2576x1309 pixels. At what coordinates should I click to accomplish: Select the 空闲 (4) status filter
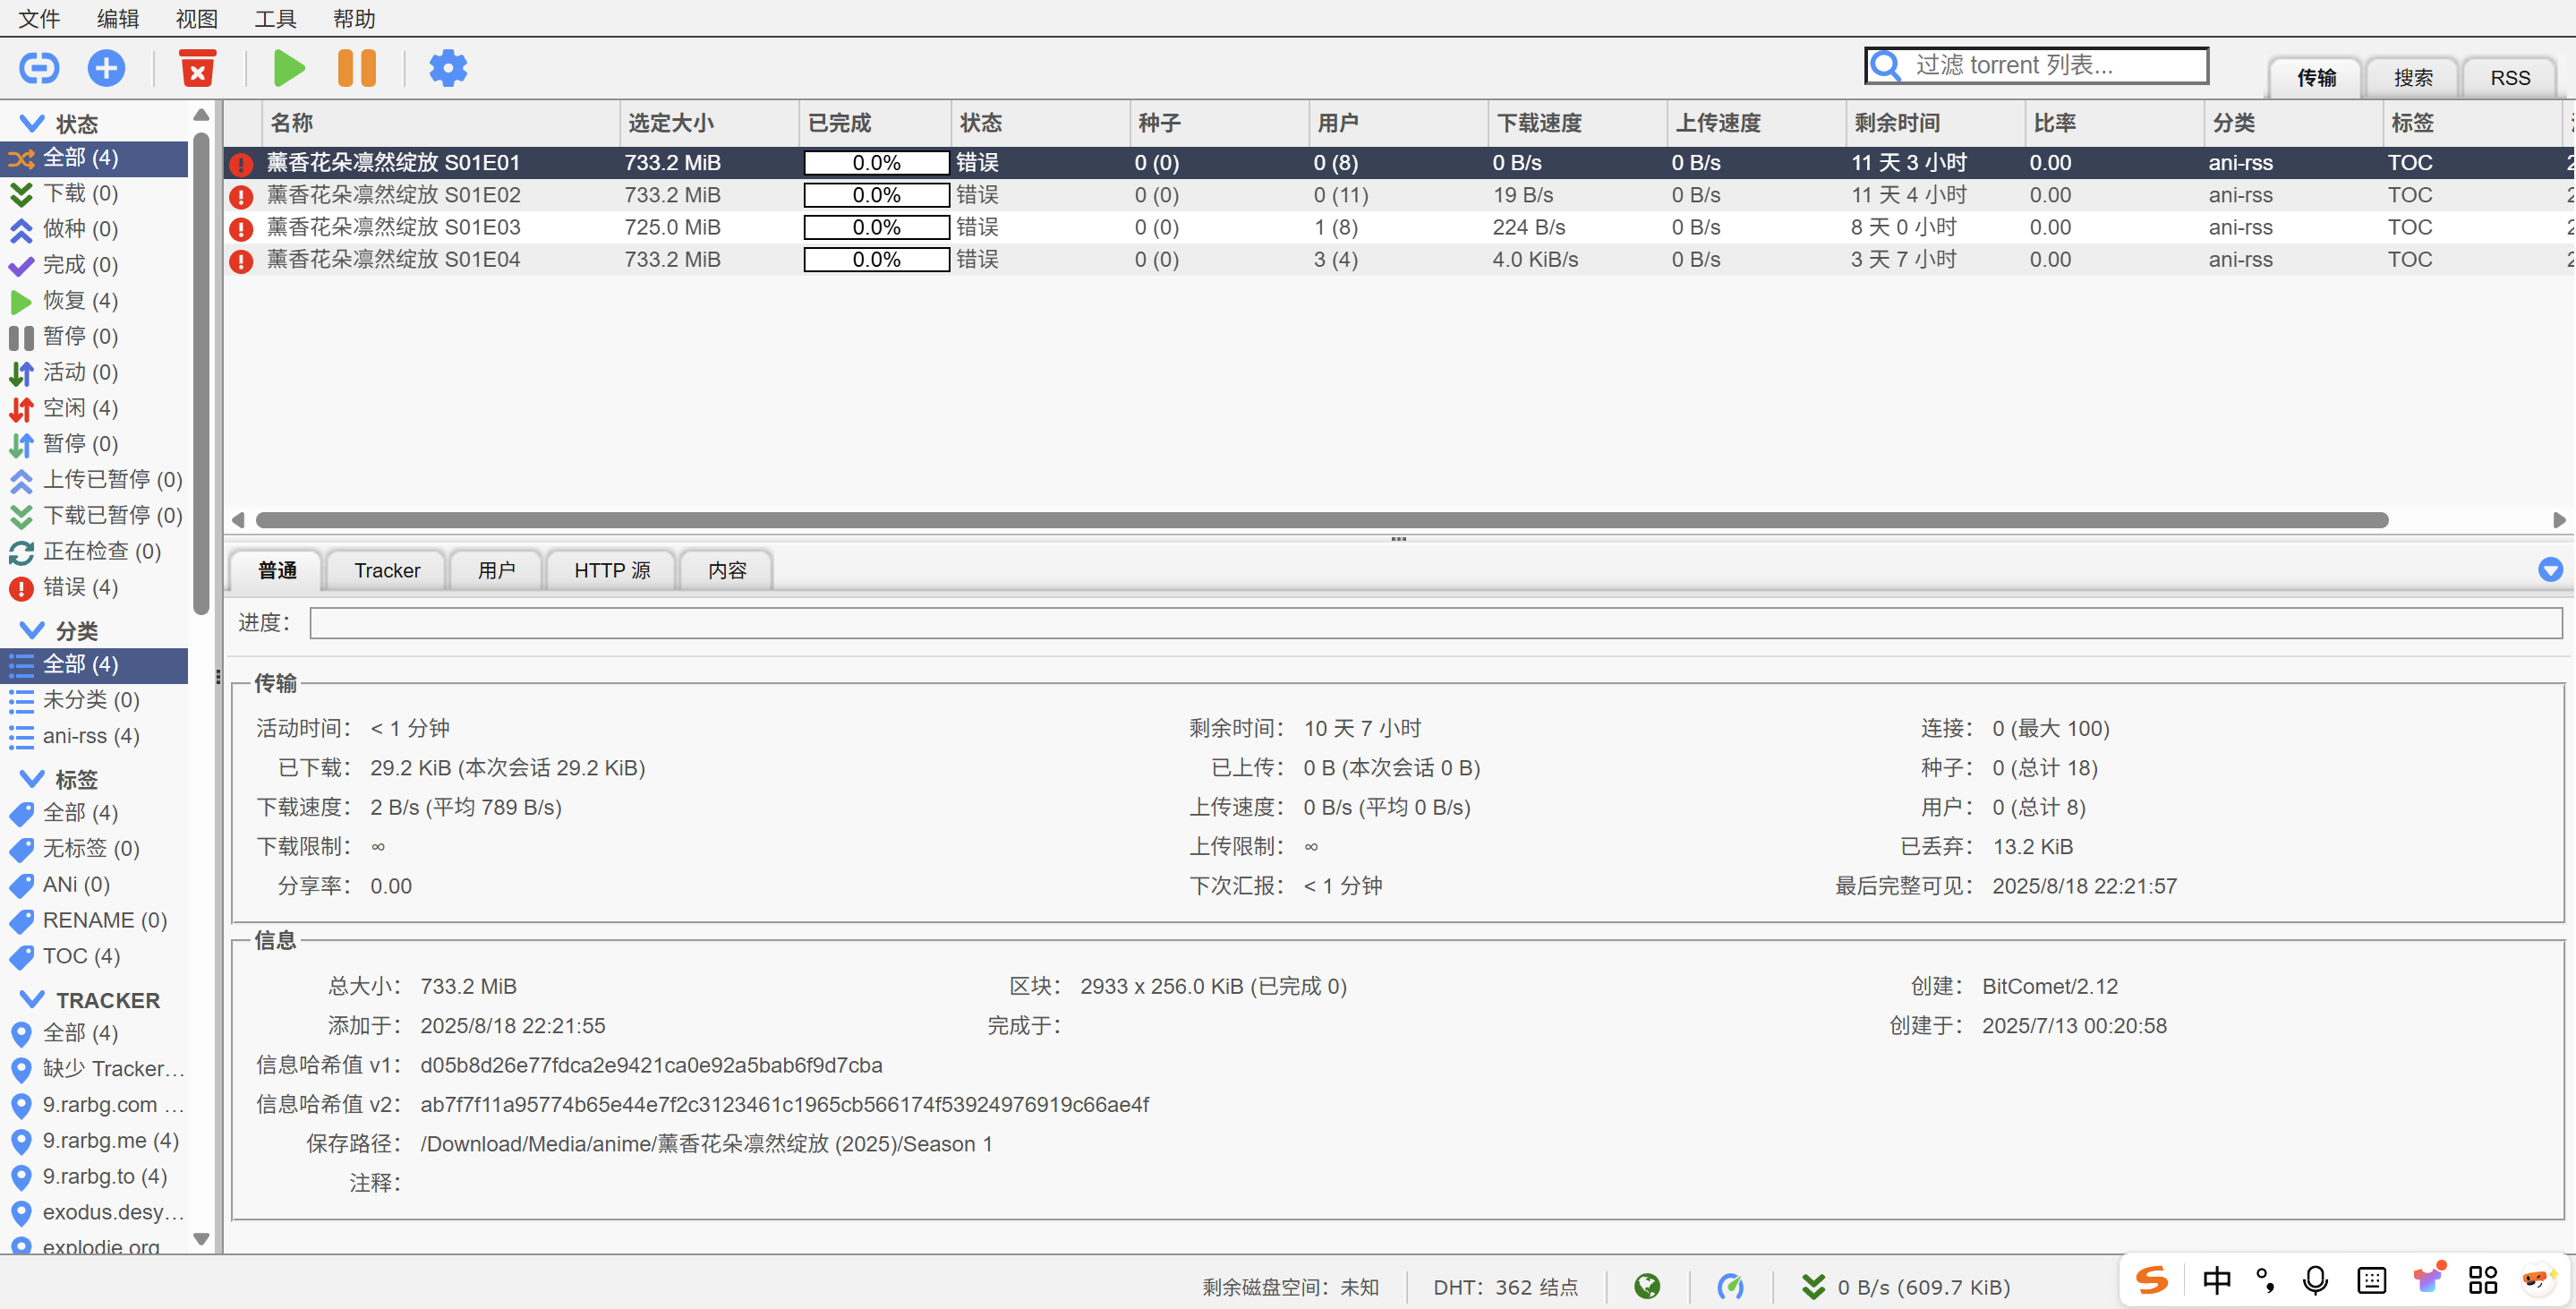pos(94,408)
